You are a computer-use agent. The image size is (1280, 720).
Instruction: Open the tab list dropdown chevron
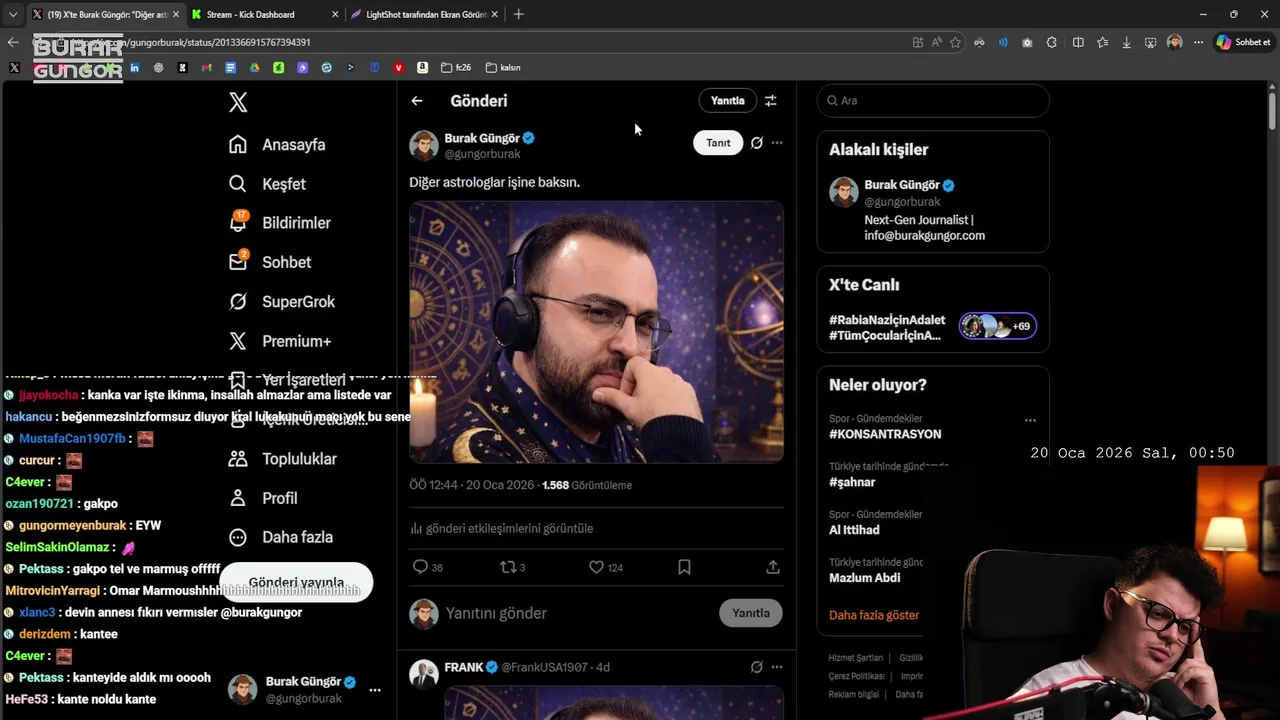point(12,14)
